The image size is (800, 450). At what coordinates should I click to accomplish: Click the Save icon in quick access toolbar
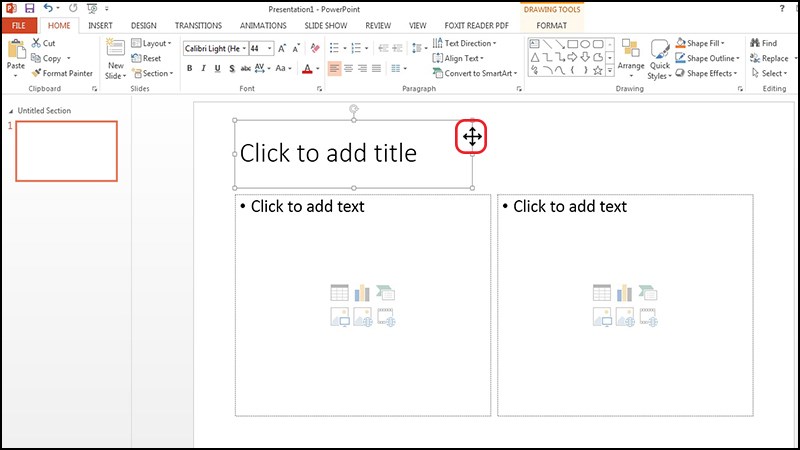pyautogui.click(x=28, y=8)
